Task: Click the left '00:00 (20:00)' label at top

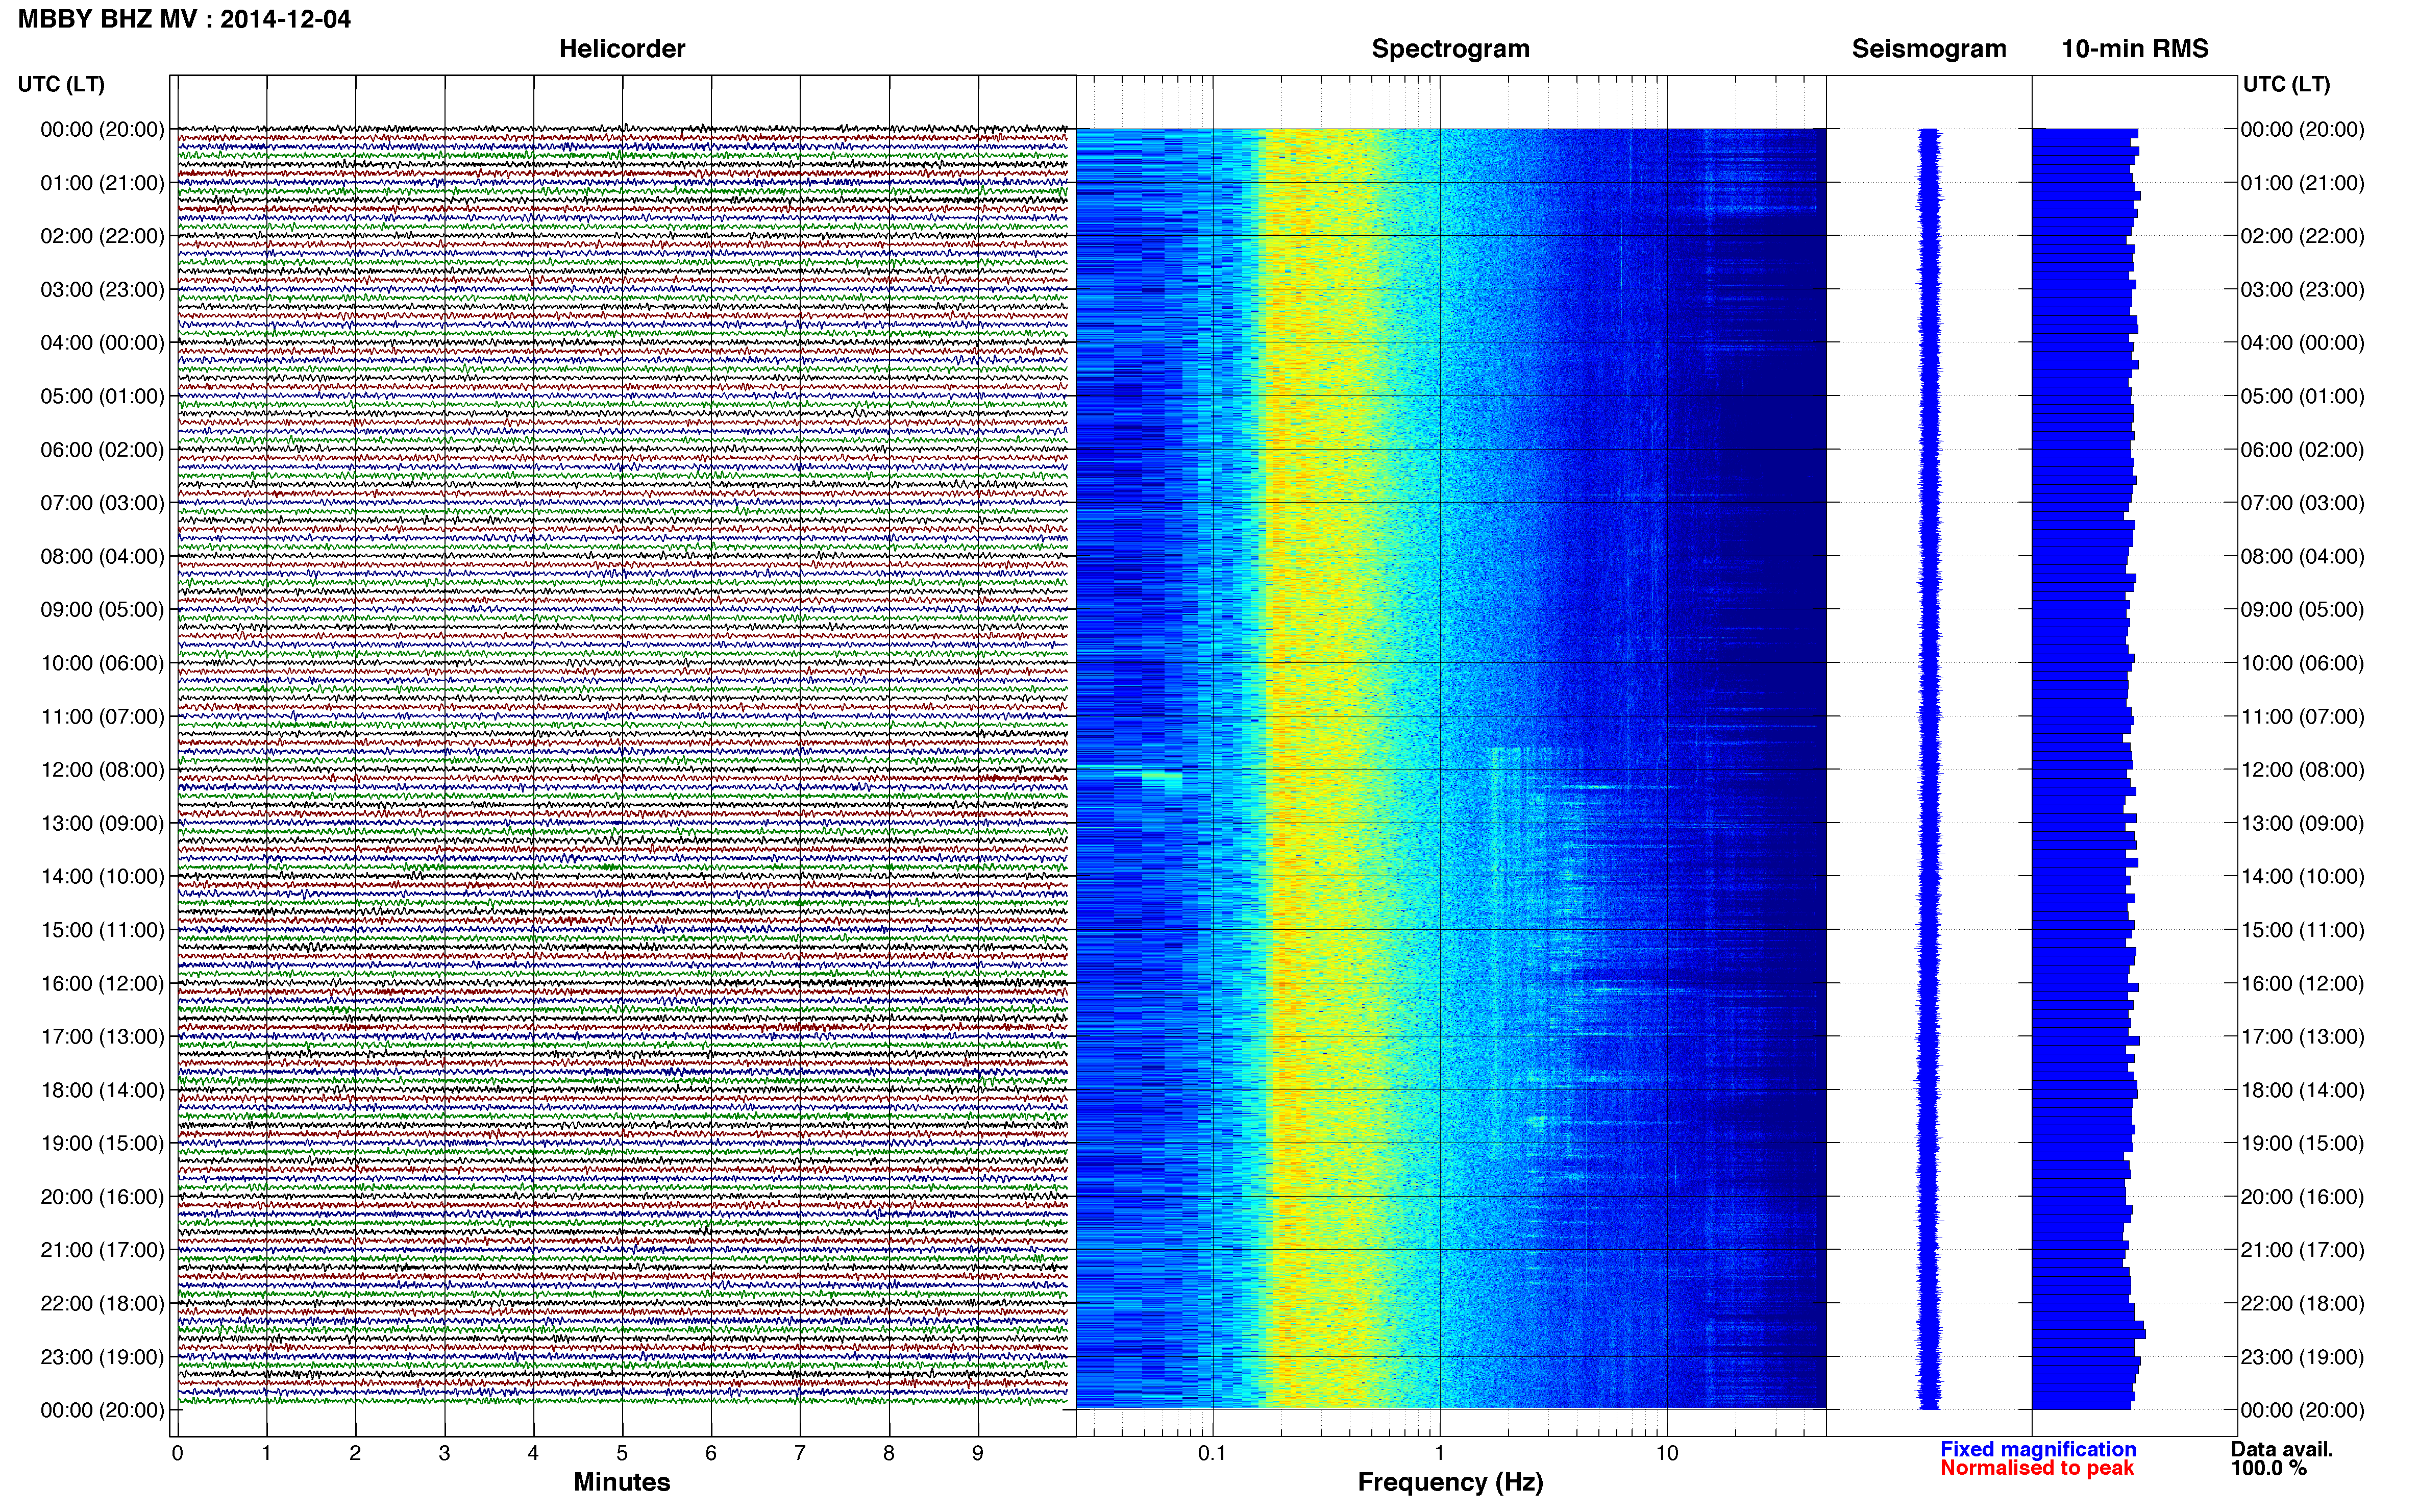Action: [x=102, y=129]
